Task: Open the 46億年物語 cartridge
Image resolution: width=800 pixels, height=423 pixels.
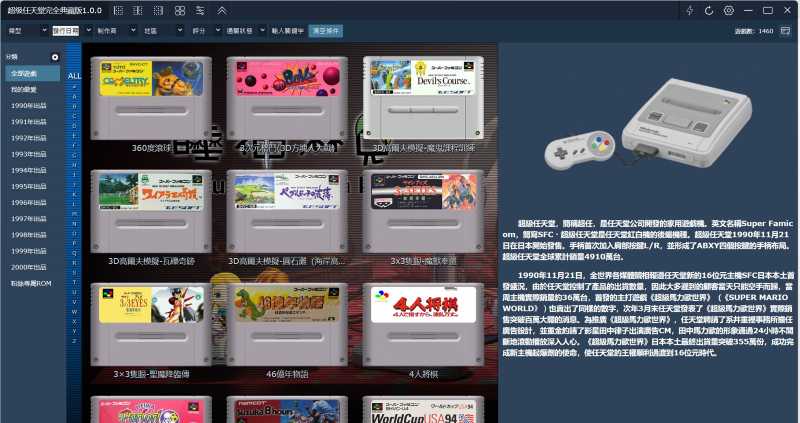Action: 287,325
